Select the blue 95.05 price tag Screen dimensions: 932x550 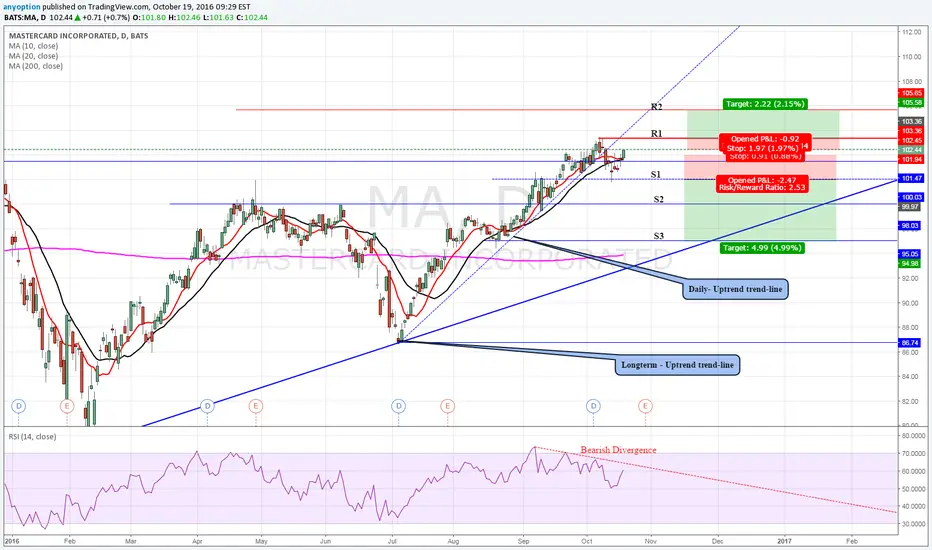click(910, 254)
